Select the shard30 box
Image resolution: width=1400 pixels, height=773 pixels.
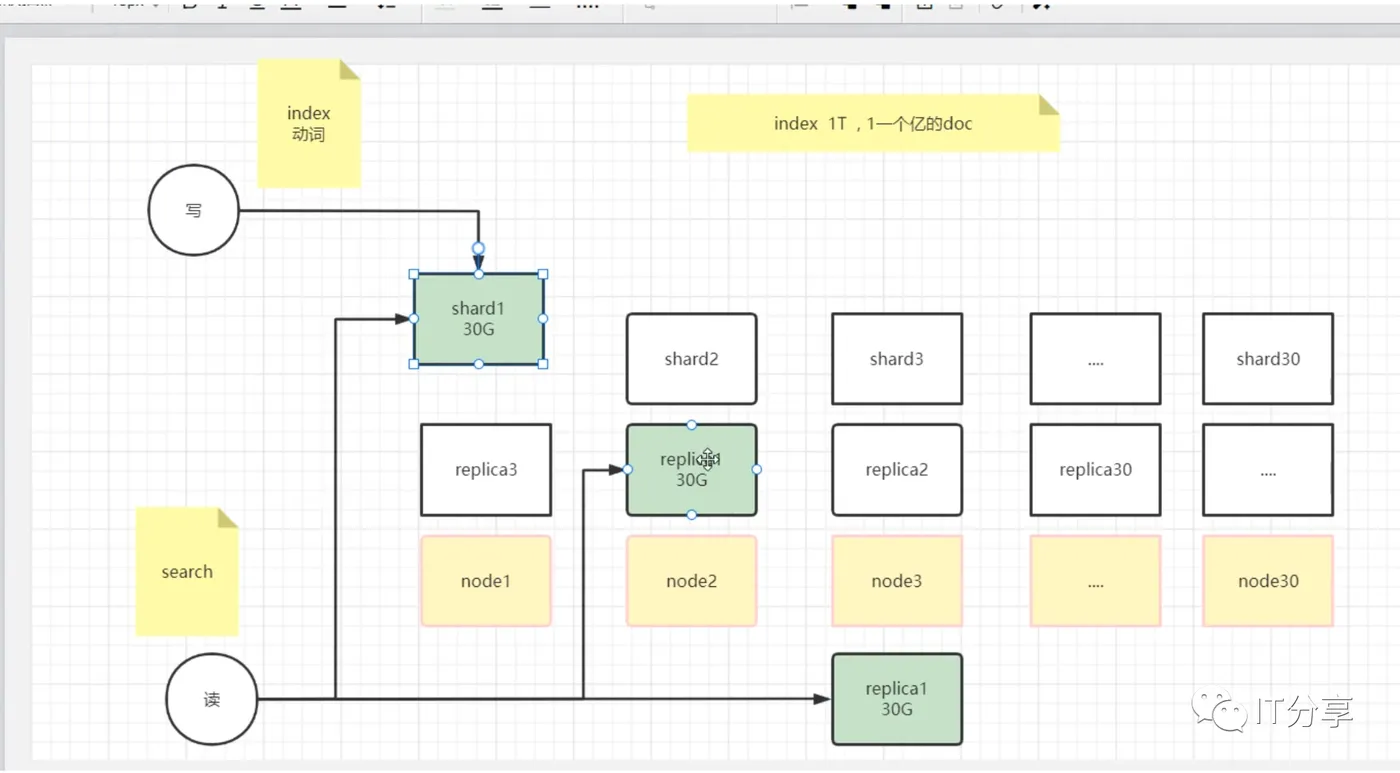tap(1268, 359)
